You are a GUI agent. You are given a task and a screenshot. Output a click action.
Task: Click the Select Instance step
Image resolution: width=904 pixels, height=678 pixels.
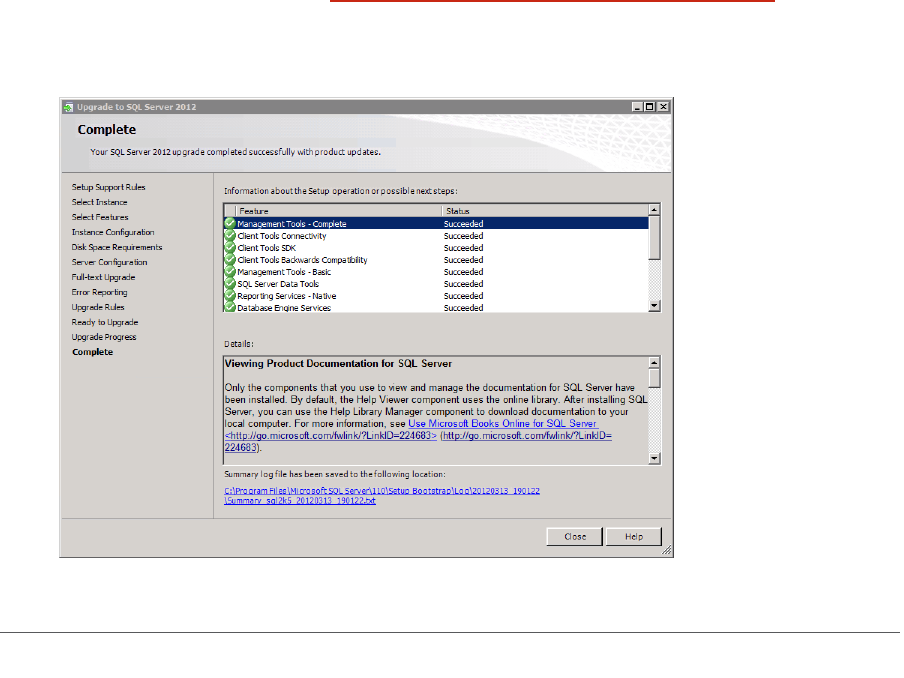[x=99, y=202]
